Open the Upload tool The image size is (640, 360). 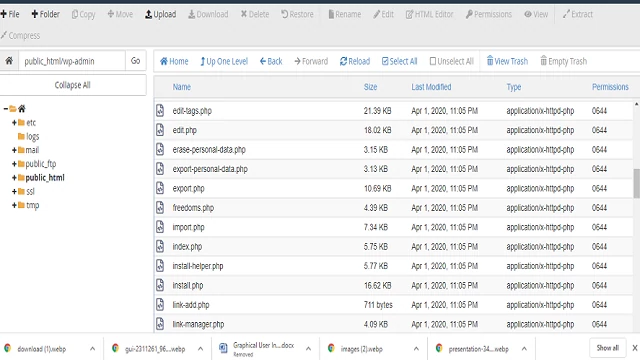click(161, 14)
